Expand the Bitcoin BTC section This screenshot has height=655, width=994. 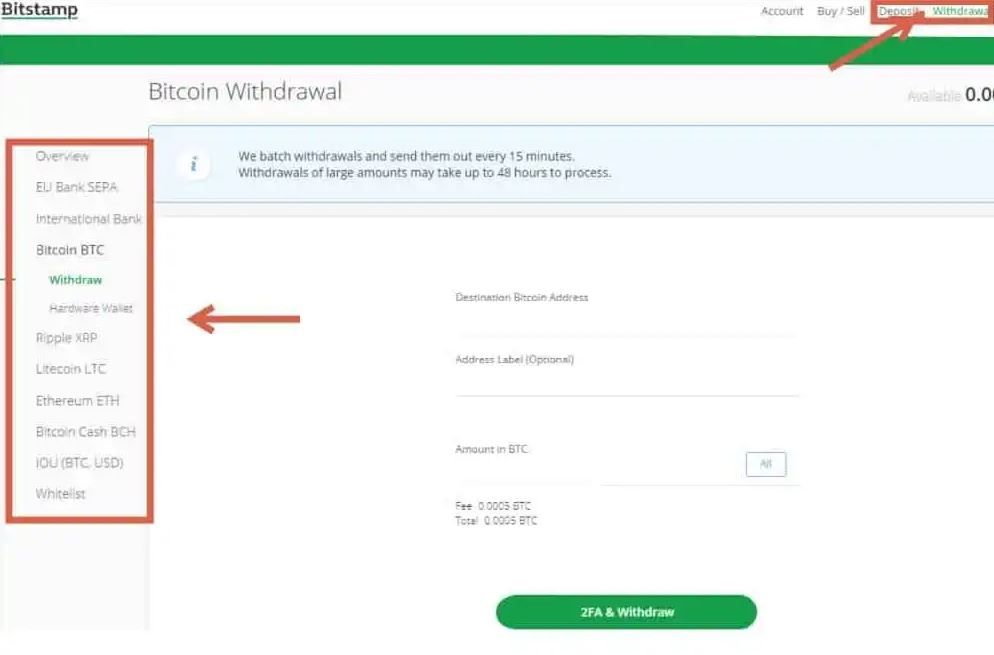70,250
